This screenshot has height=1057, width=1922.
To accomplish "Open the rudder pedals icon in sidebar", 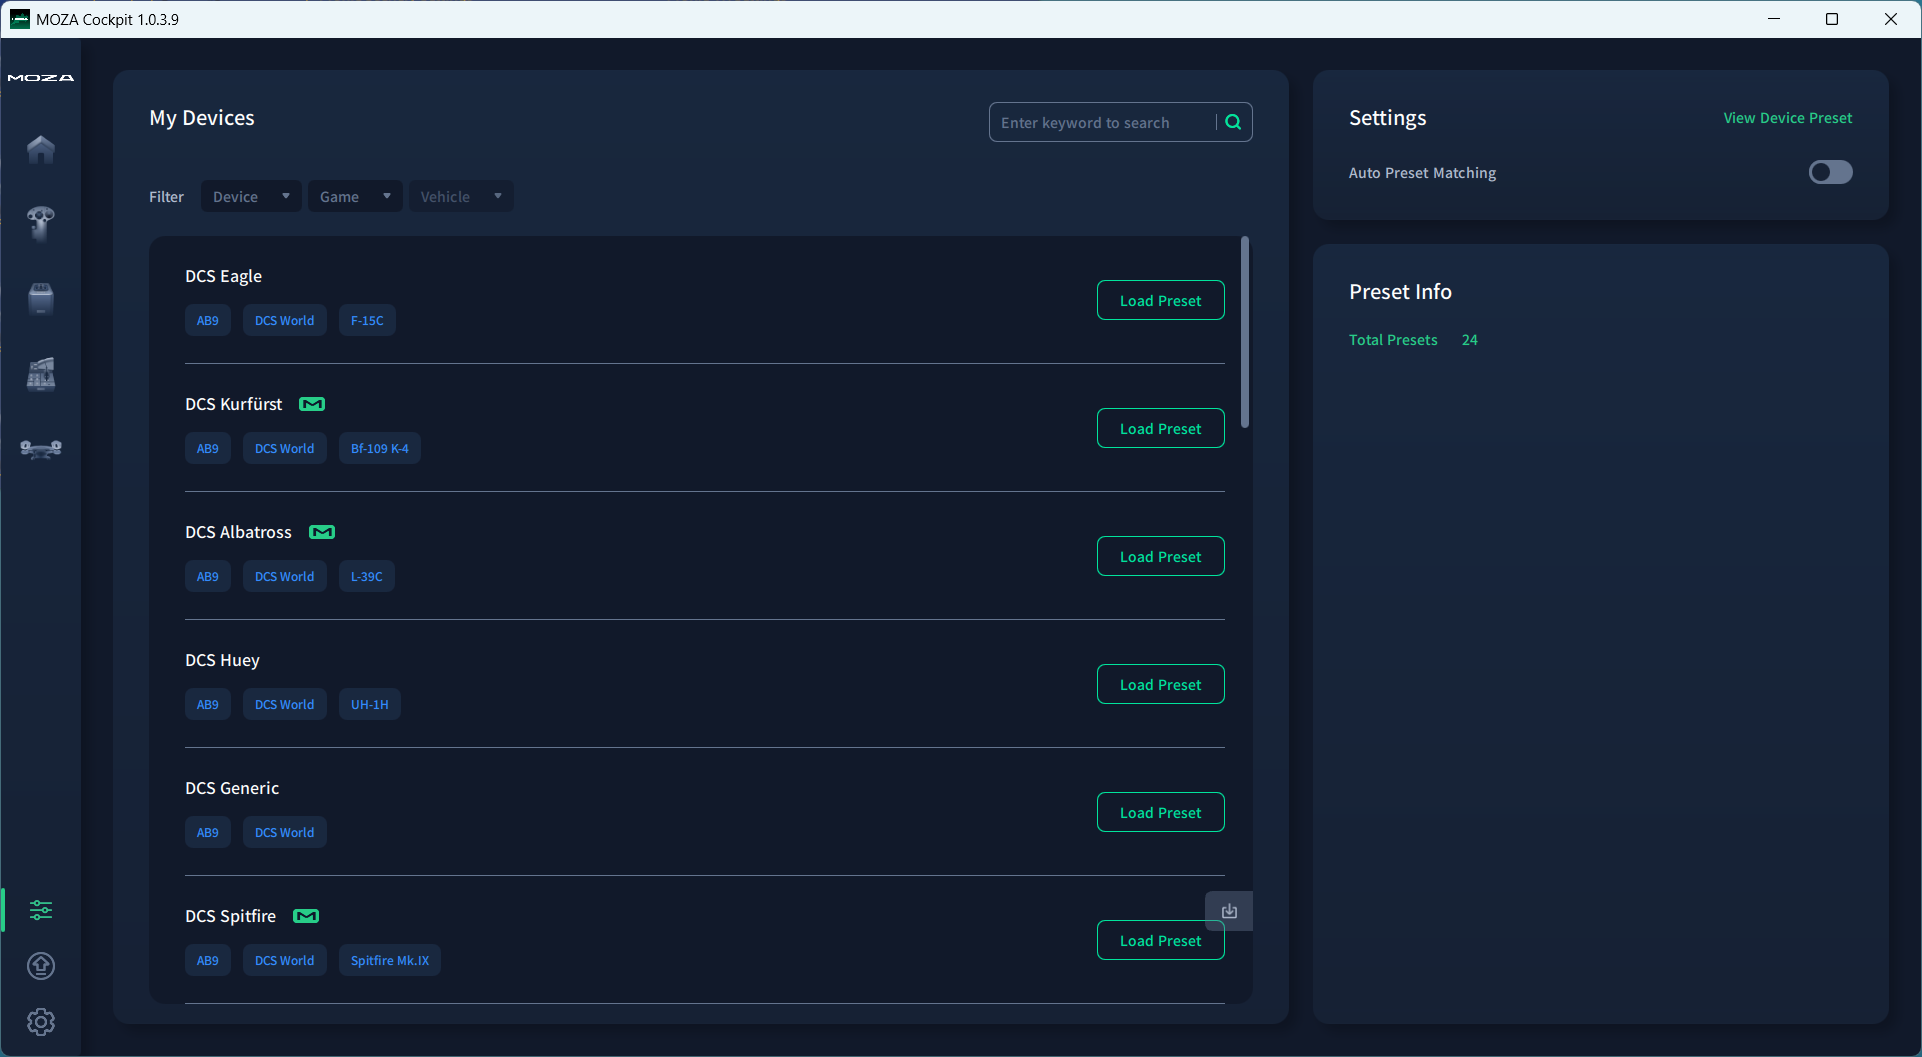I will (41, 449).
